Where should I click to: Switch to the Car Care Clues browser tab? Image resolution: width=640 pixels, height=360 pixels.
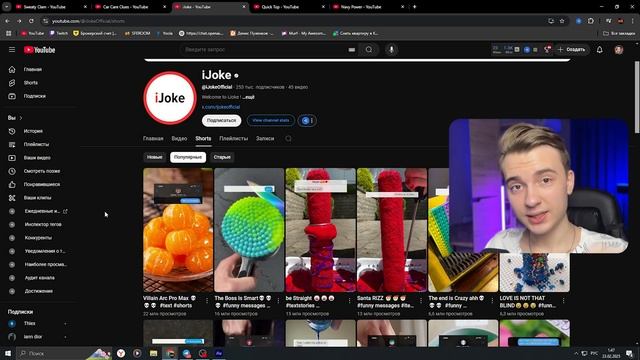[131, 7]
